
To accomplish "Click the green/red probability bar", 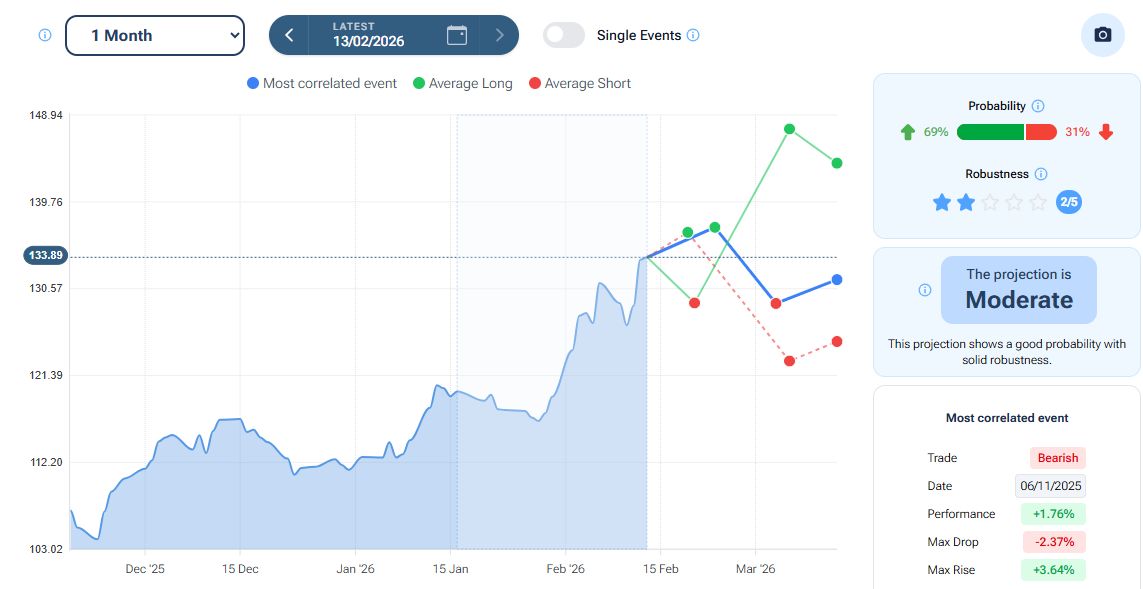I will [x=1006, y=132].
